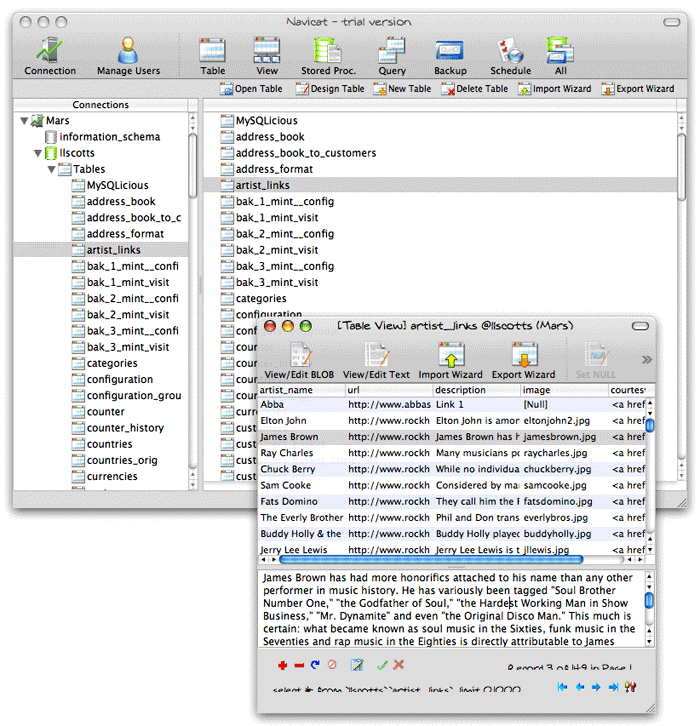700x726 pixels.
Task: Open the memo editor notepad icon
Action: point(356,665)
